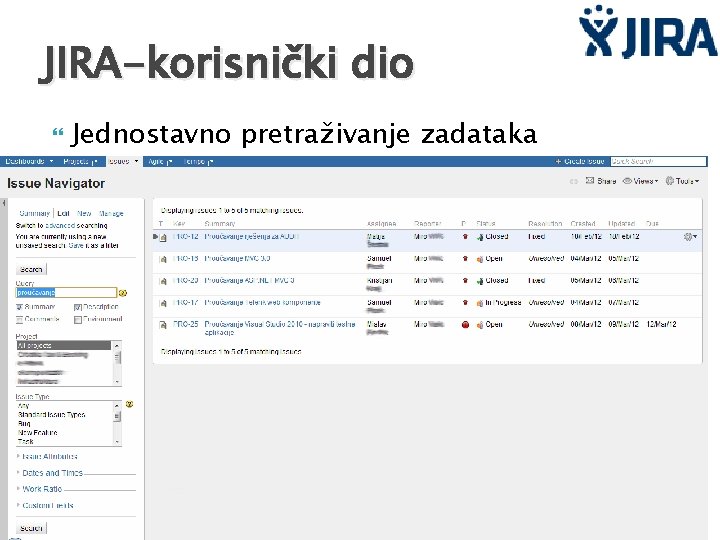Open the Projects menu
Screen dimensions: 720x540
(x=80, y=161)
